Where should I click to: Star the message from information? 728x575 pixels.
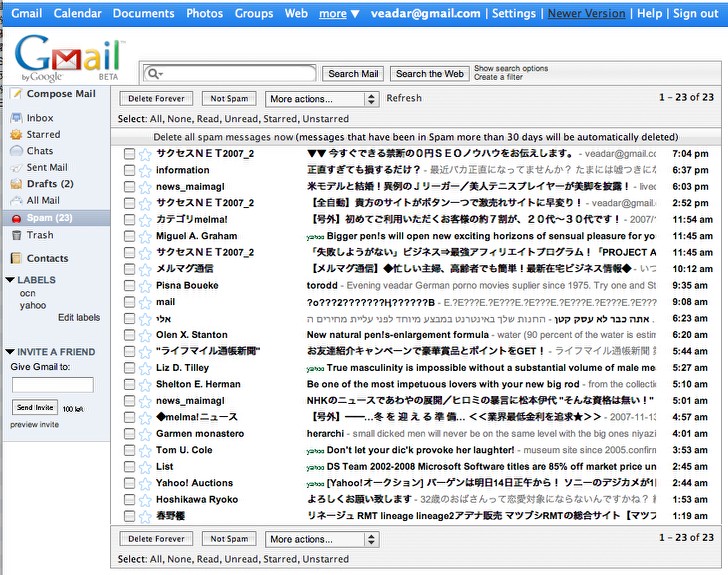145,170
